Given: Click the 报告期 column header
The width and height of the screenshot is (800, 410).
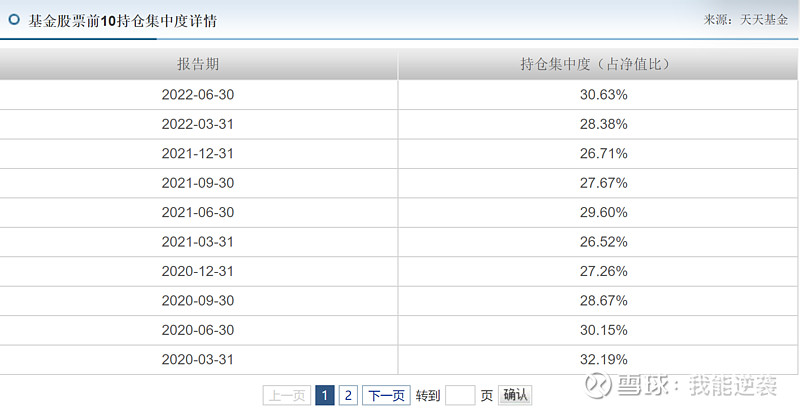Looking at the screenshot, I should pyautogui.click(x=198, y=64).
